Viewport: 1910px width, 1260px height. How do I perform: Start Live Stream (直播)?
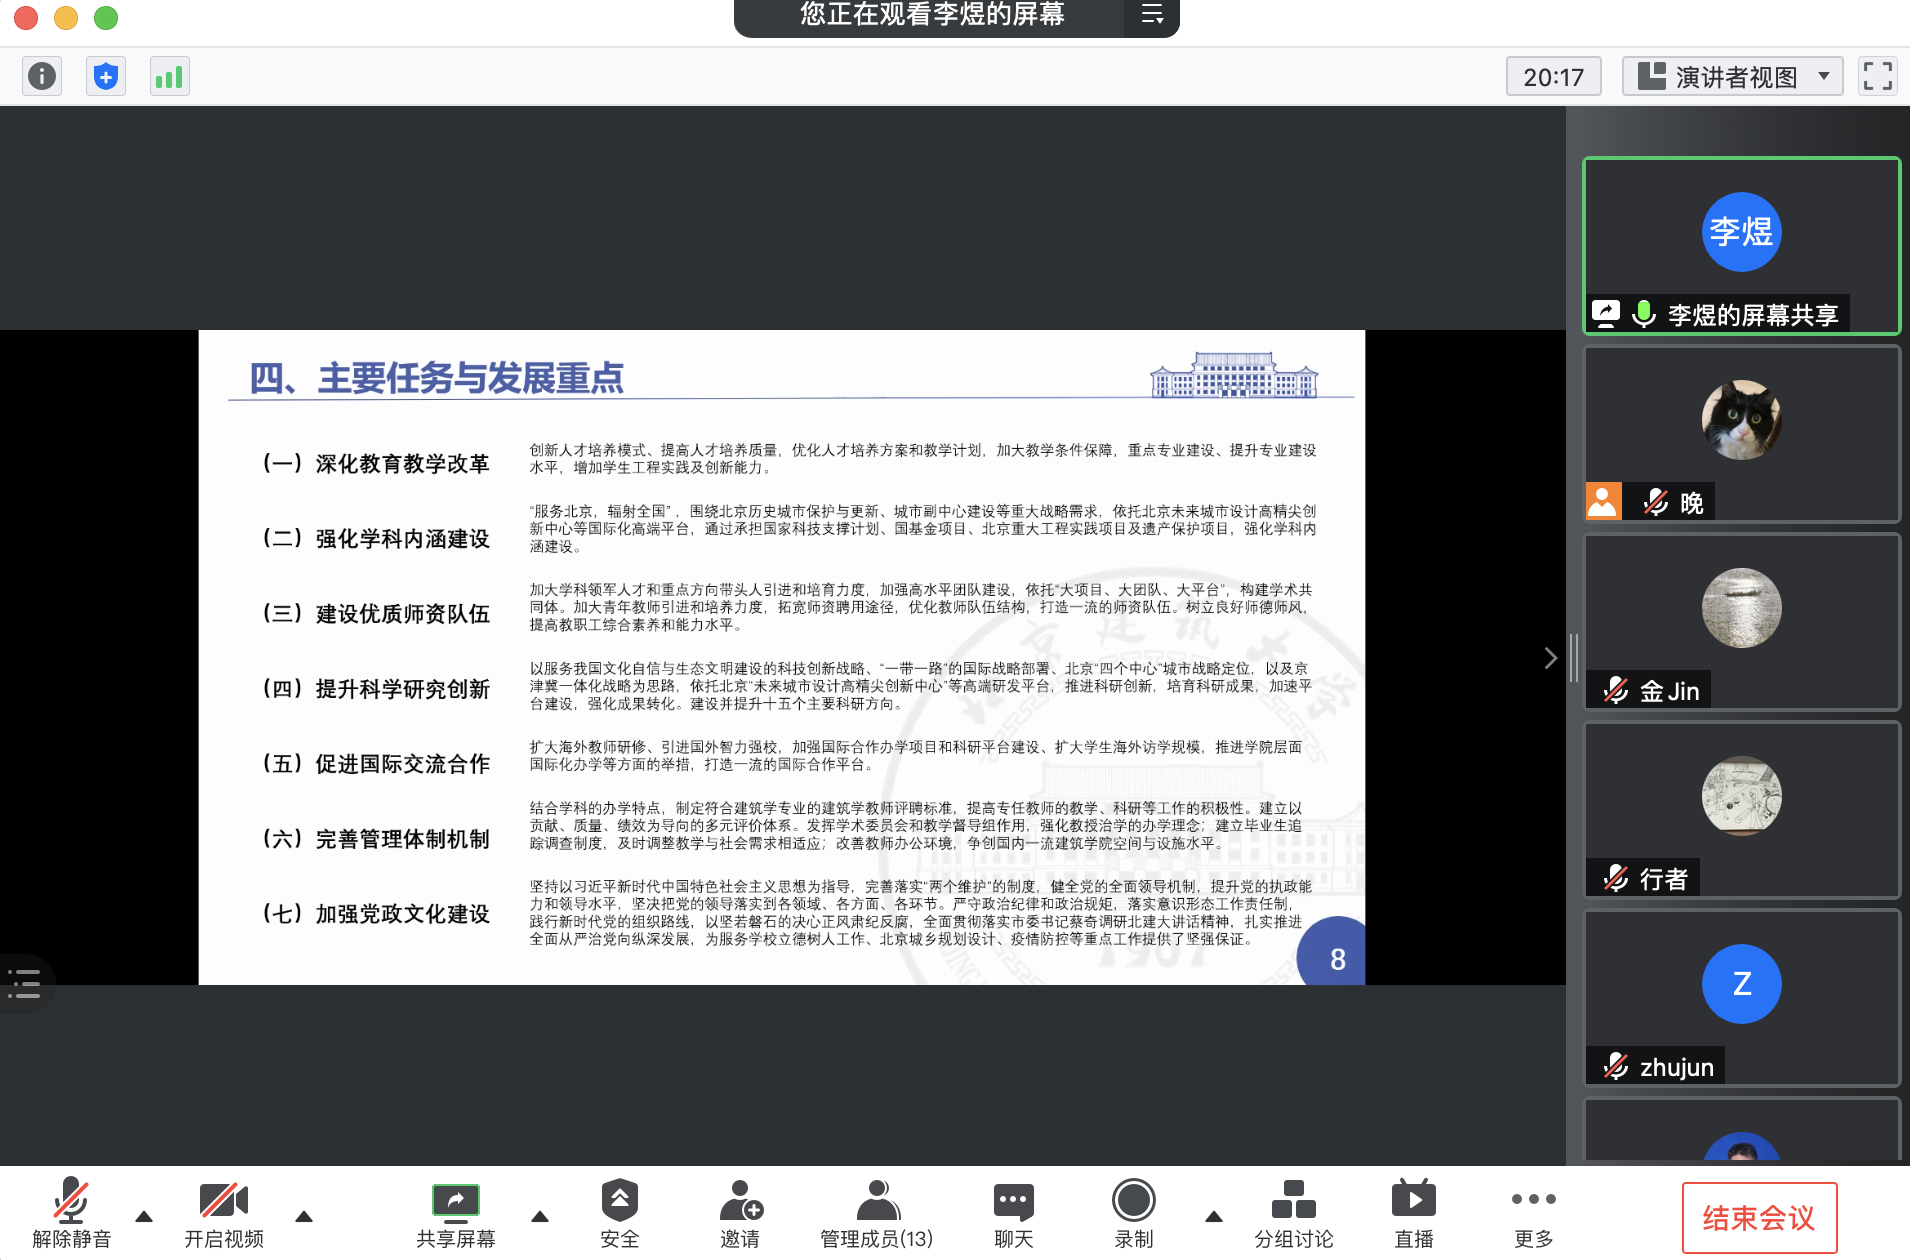pos(1413,1212)
